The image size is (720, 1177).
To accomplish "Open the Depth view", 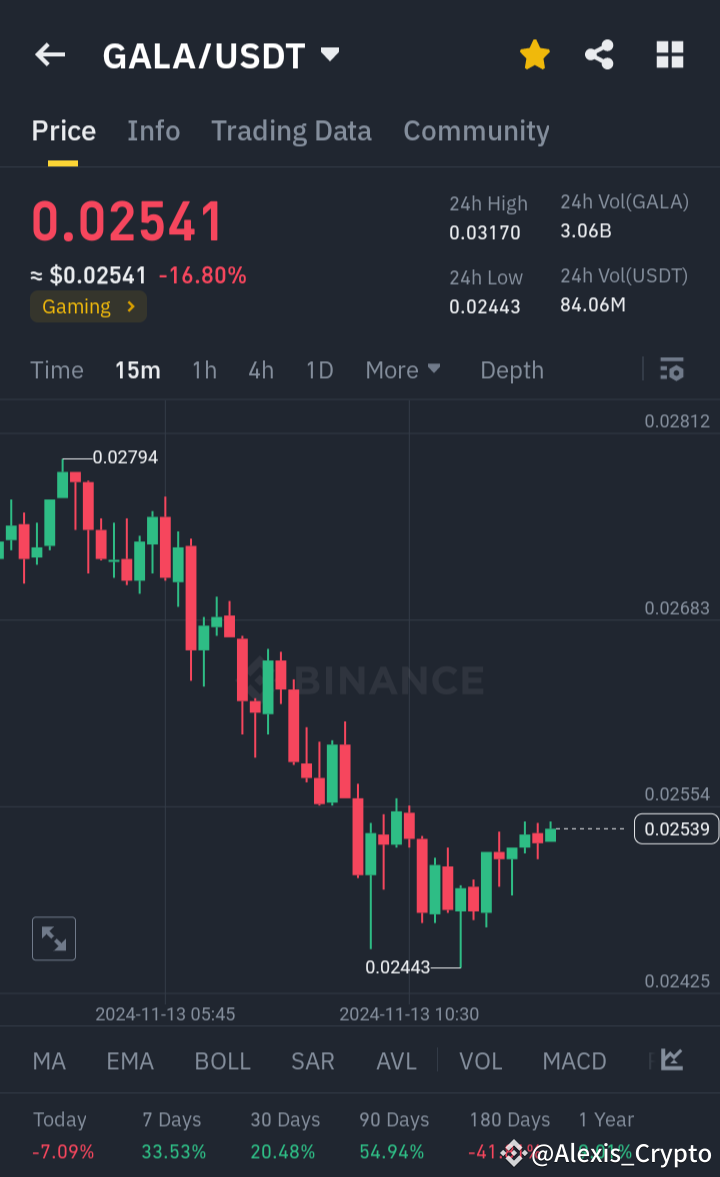I will pyautogui.click(x=511, y=370).
